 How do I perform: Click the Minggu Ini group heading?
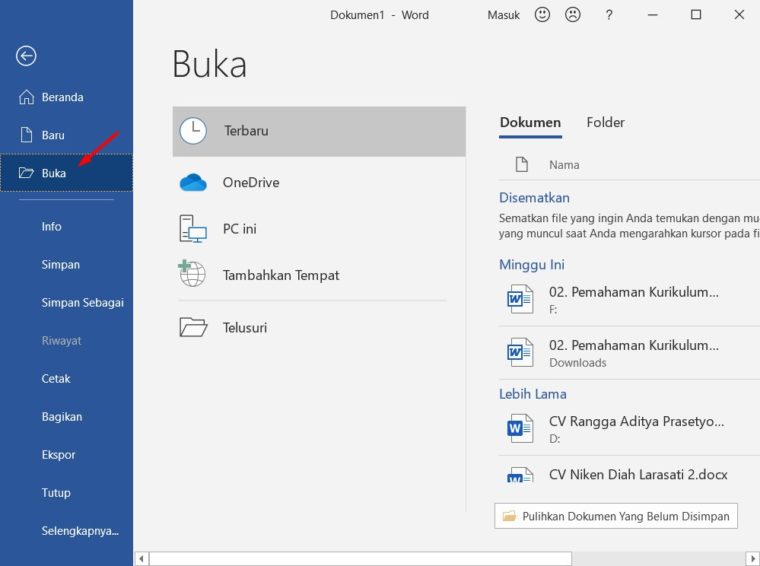(x=532, y=265)
